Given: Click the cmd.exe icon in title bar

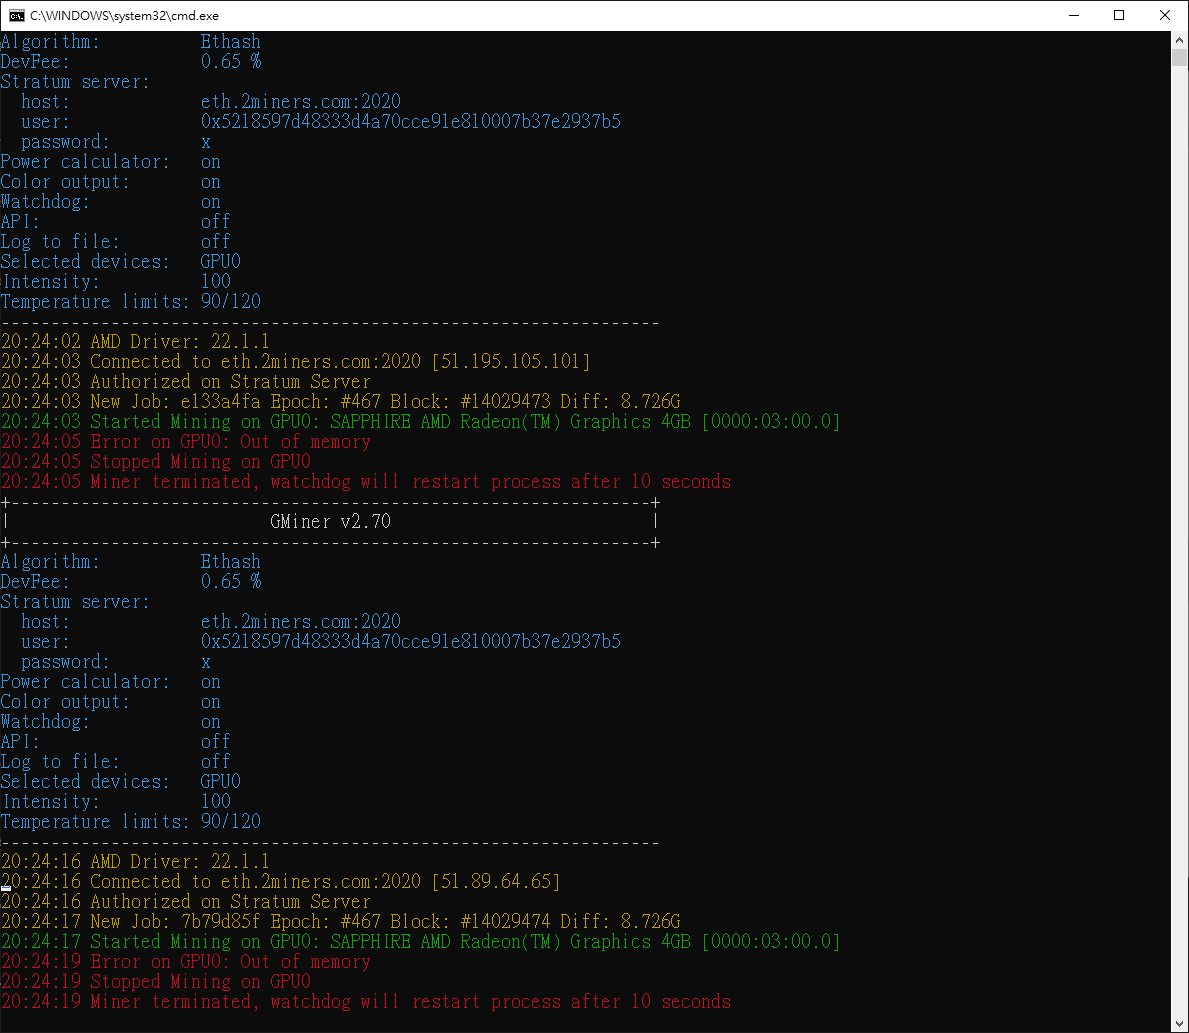Looking at the screenshot, I should [17, 15].
